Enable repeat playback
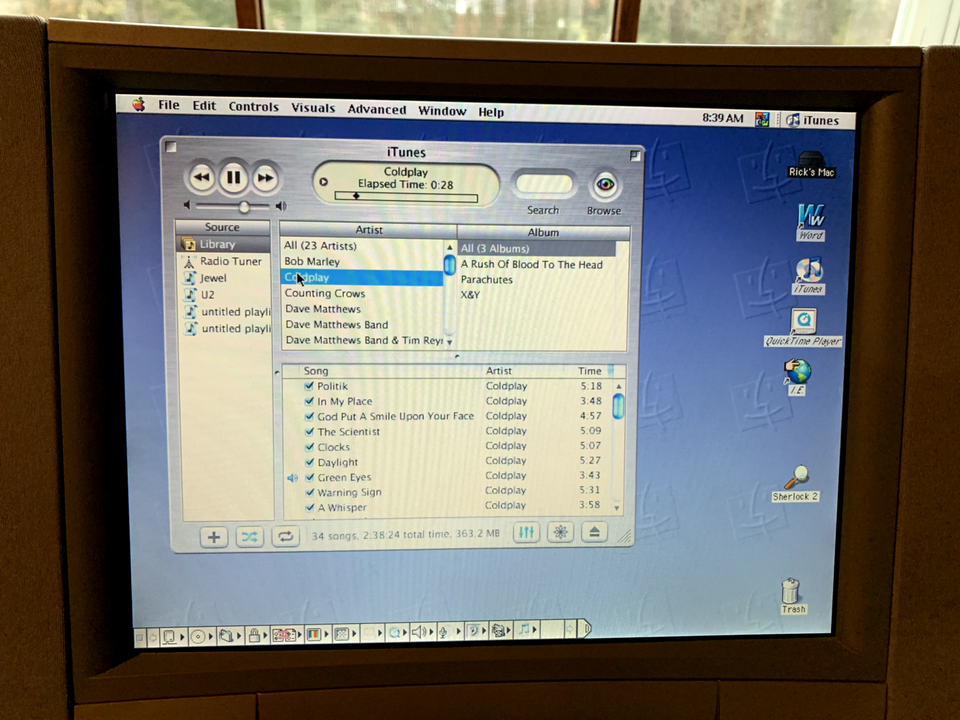The image size is (960, 720). click(x=285, y=537)
